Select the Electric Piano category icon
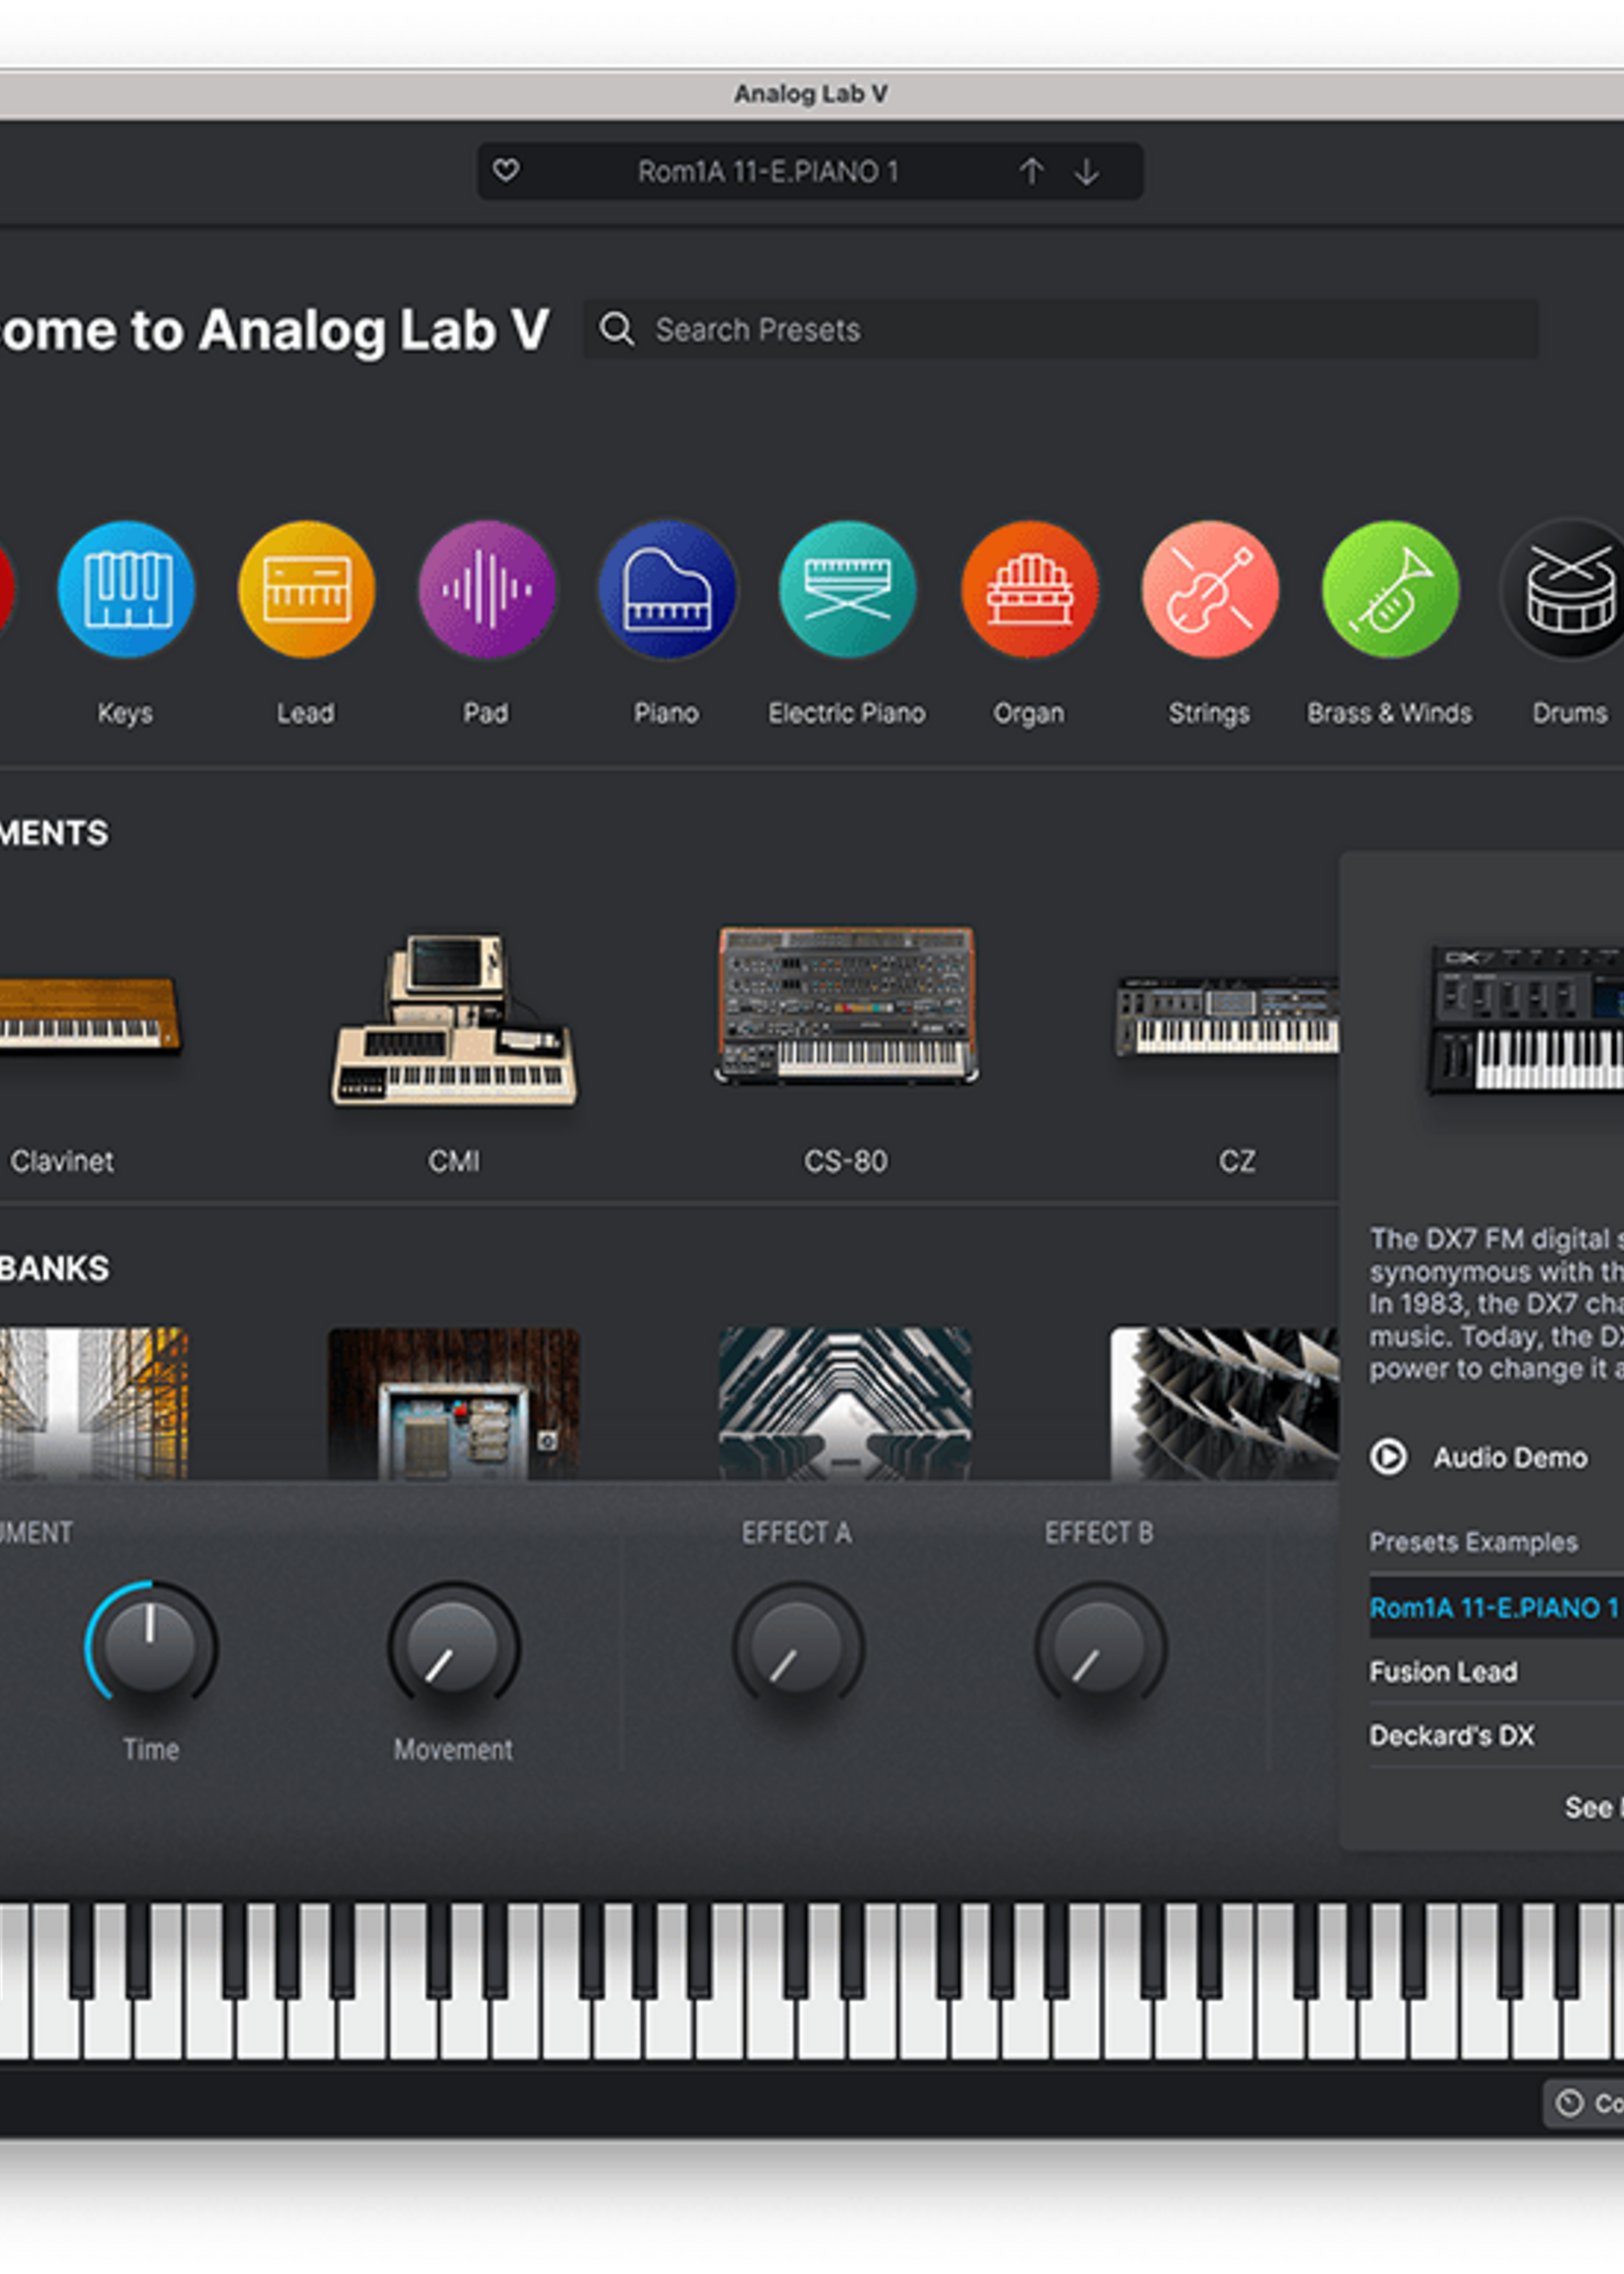Image resolution: width=1624 pixels, height=2274 pixels. tap(848, 589)
